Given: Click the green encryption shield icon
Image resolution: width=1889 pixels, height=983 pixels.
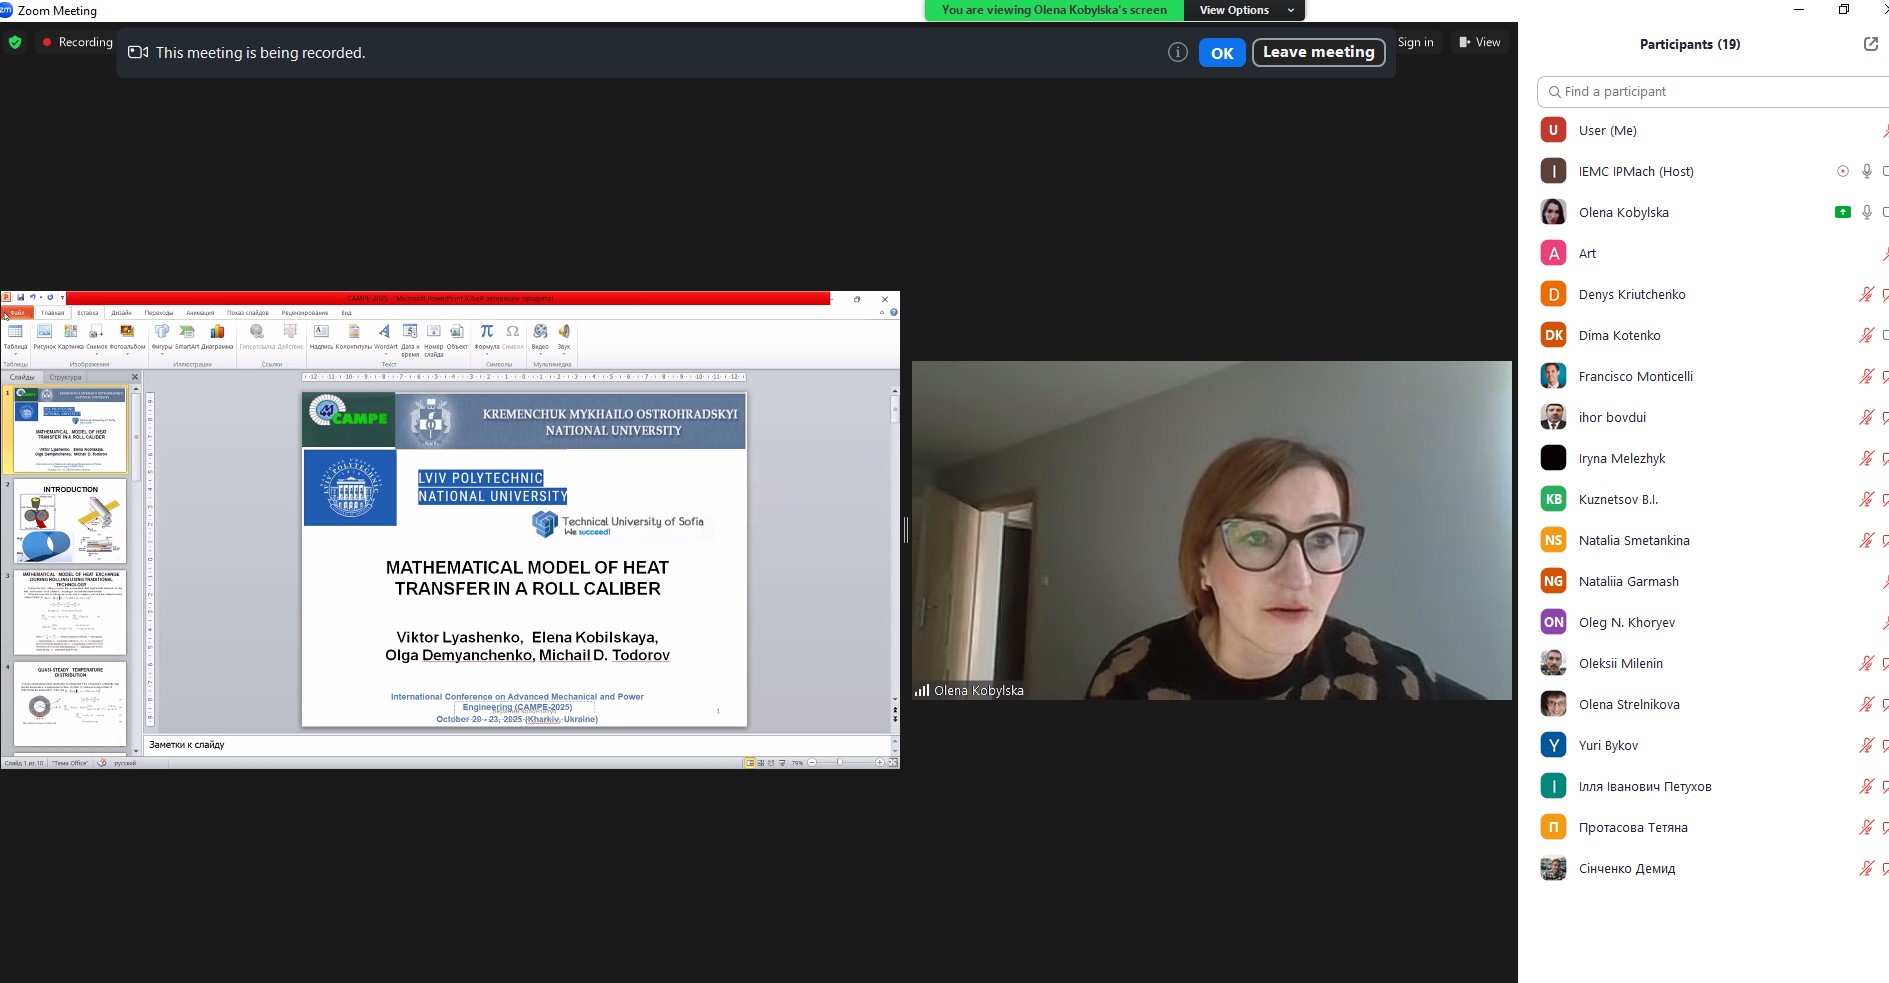Looking at the screenshot, I should (x=15, y=42).
